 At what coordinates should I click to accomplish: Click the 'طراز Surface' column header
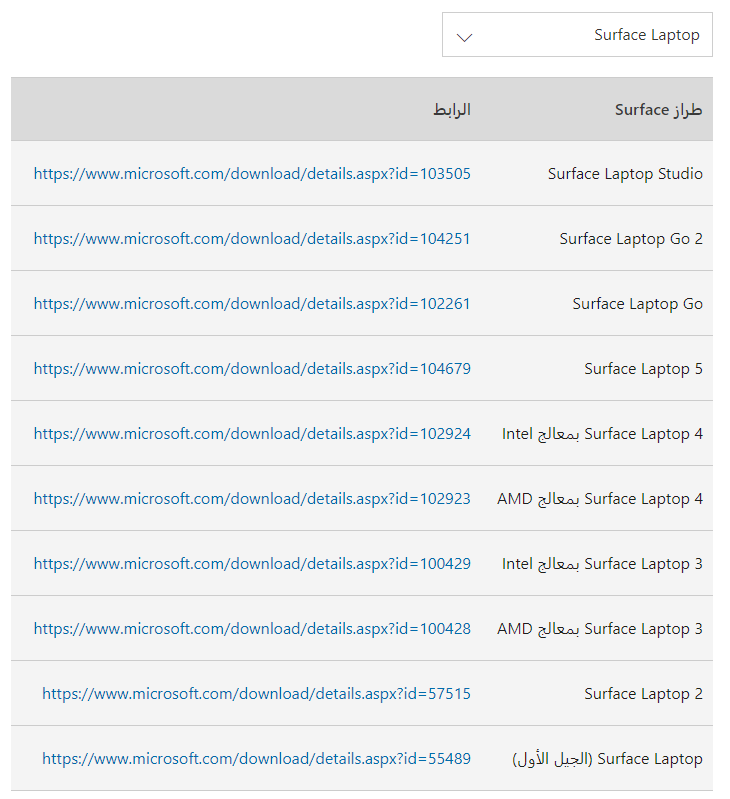click(659, 110)
